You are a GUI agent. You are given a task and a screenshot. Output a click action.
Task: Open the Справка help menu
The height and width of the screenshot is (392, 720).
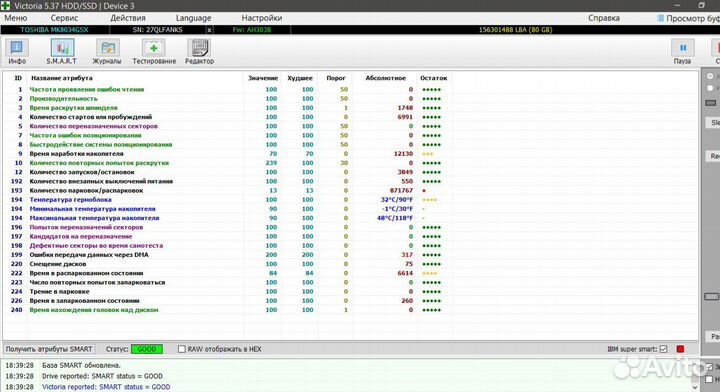coord(604,18)
